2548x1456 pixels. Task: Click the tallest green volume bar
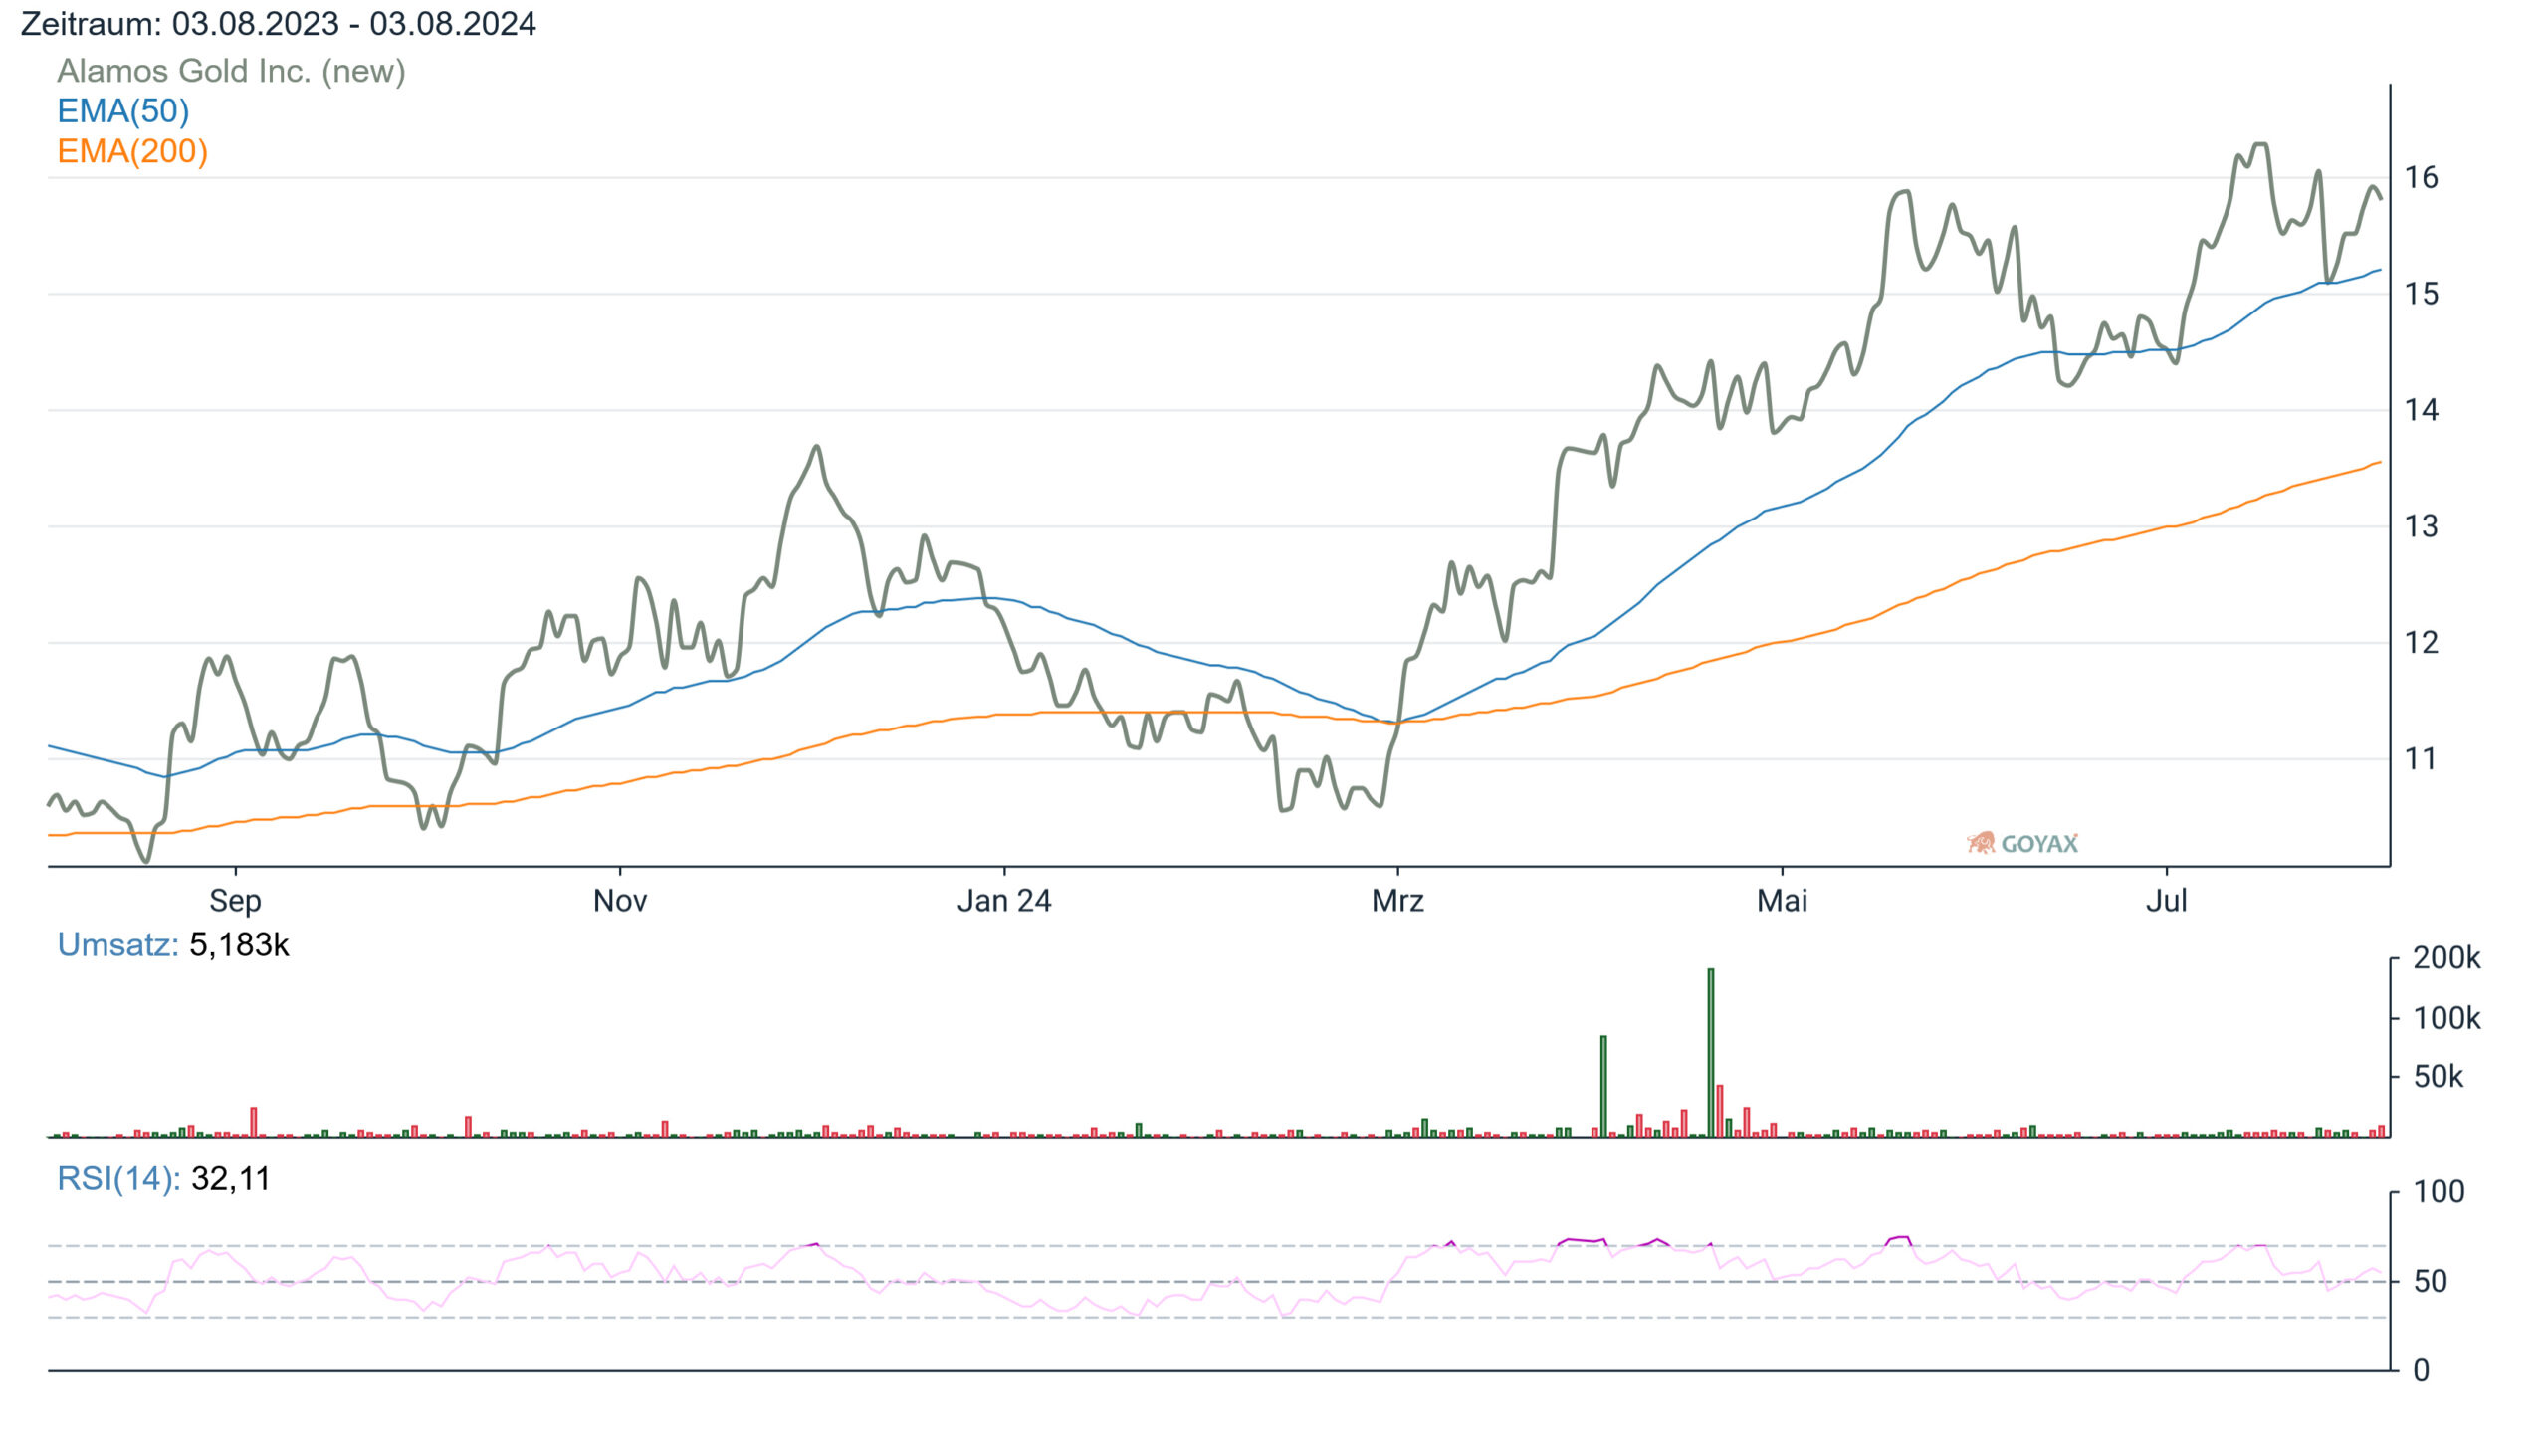1711,1053
